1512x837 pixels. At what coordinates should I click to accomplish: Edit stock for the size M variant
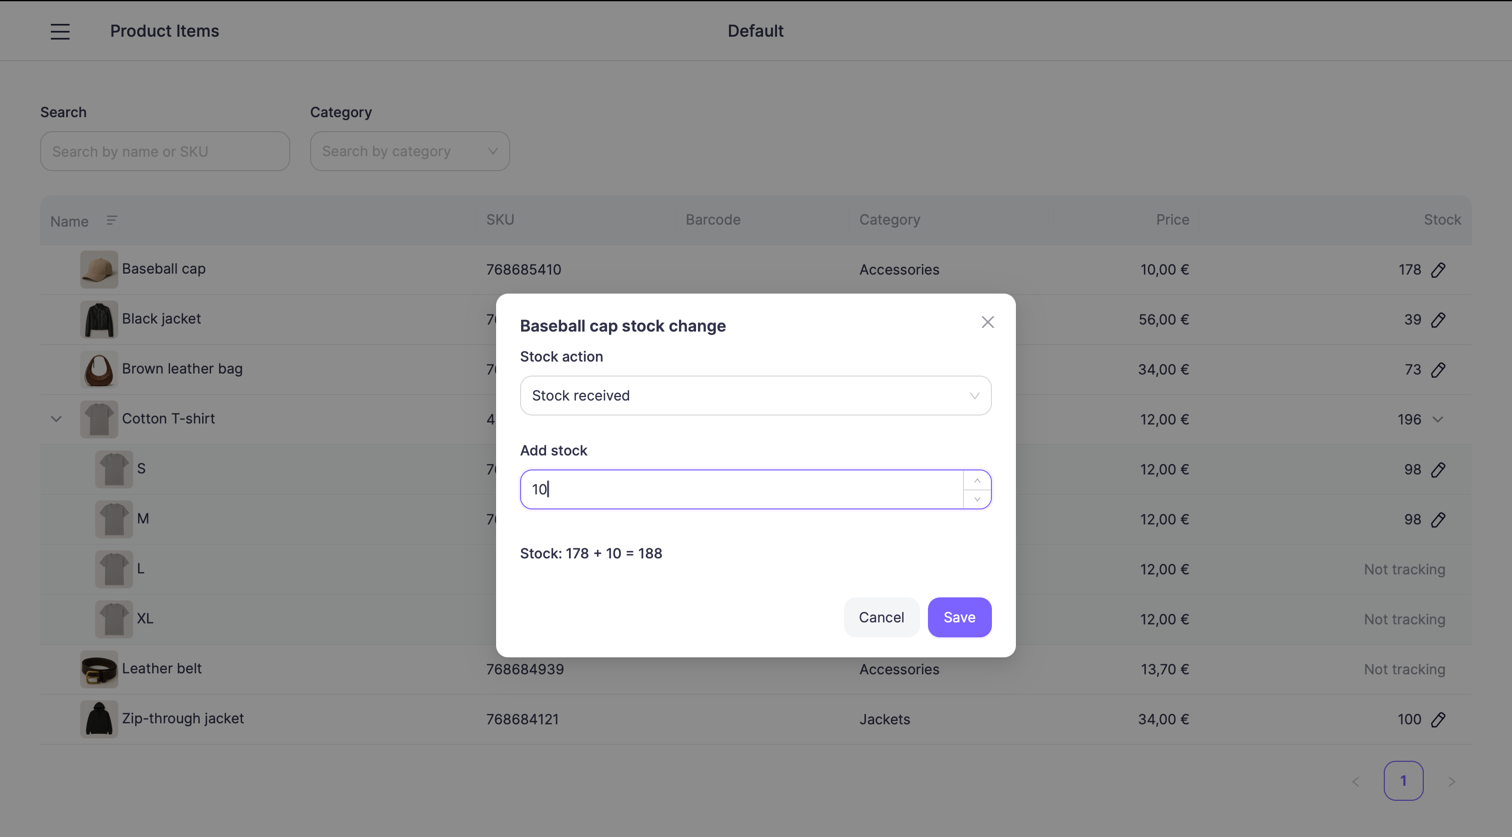point(1439,519)
